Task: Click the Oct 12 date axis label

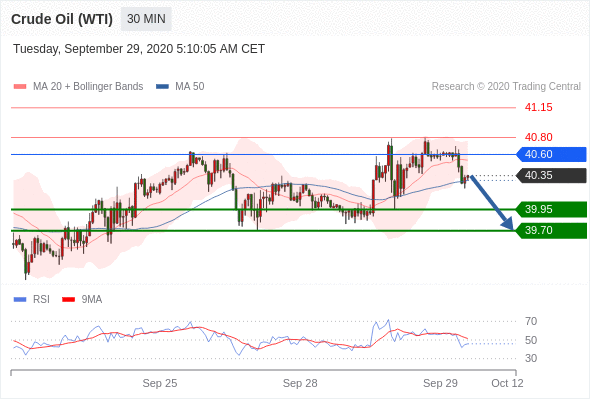Action: (507, 383)
